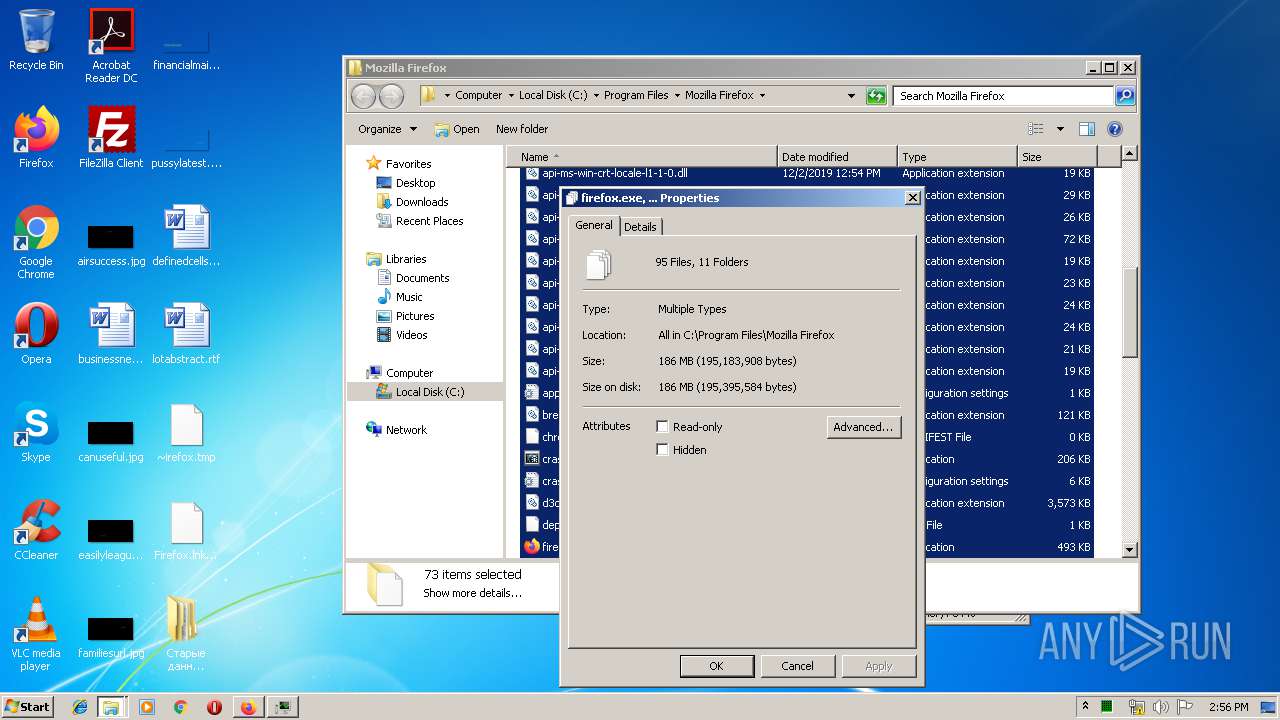Click the Explorer Forward navigation button
This screenshot has width=1280, height=720.
(391, 96)
